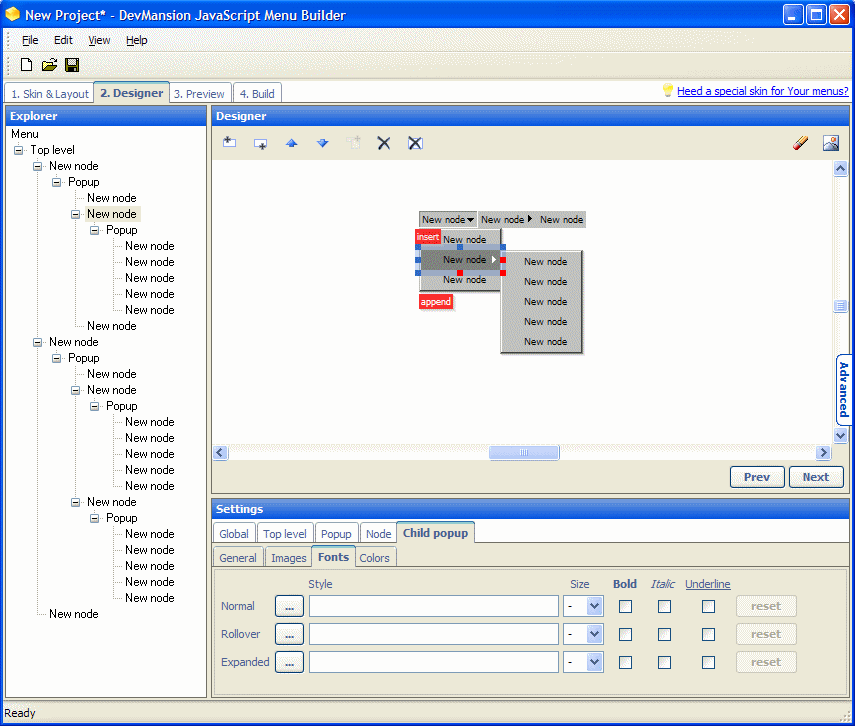Open the File menu
The width and height of the screenshot is (855, 726).
pos(30,40)
